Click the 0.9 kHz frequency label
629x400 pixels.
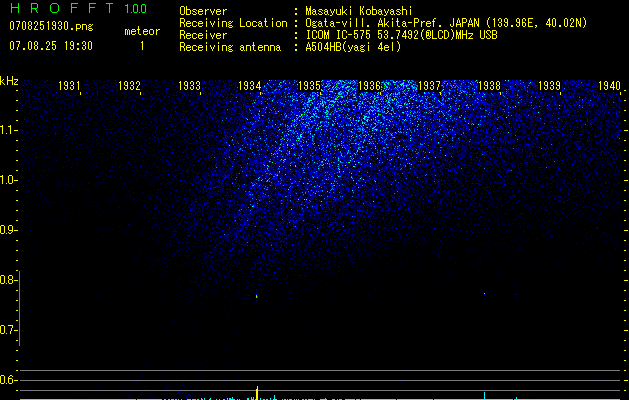tap(8, 230)
